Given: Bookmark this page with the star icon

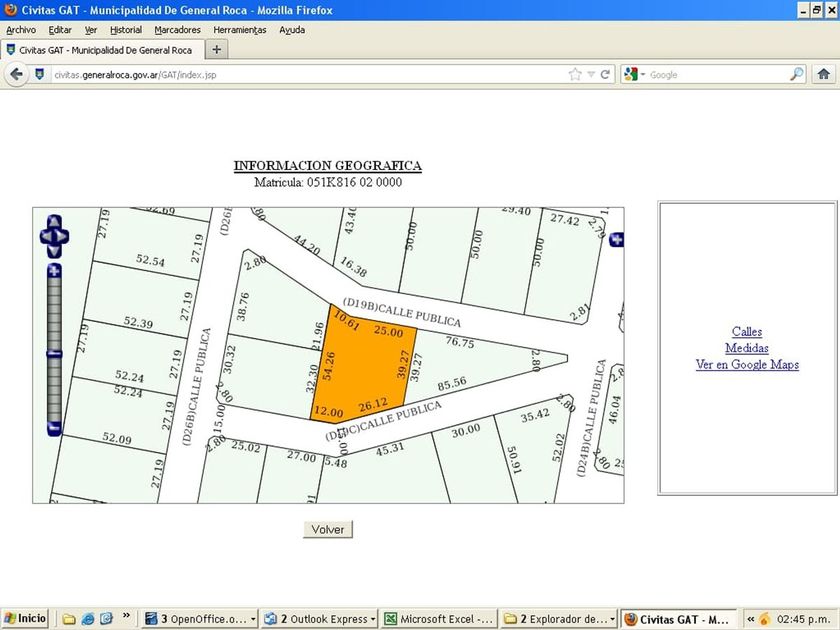Looking at the screenshot, I should click(575, 74).
